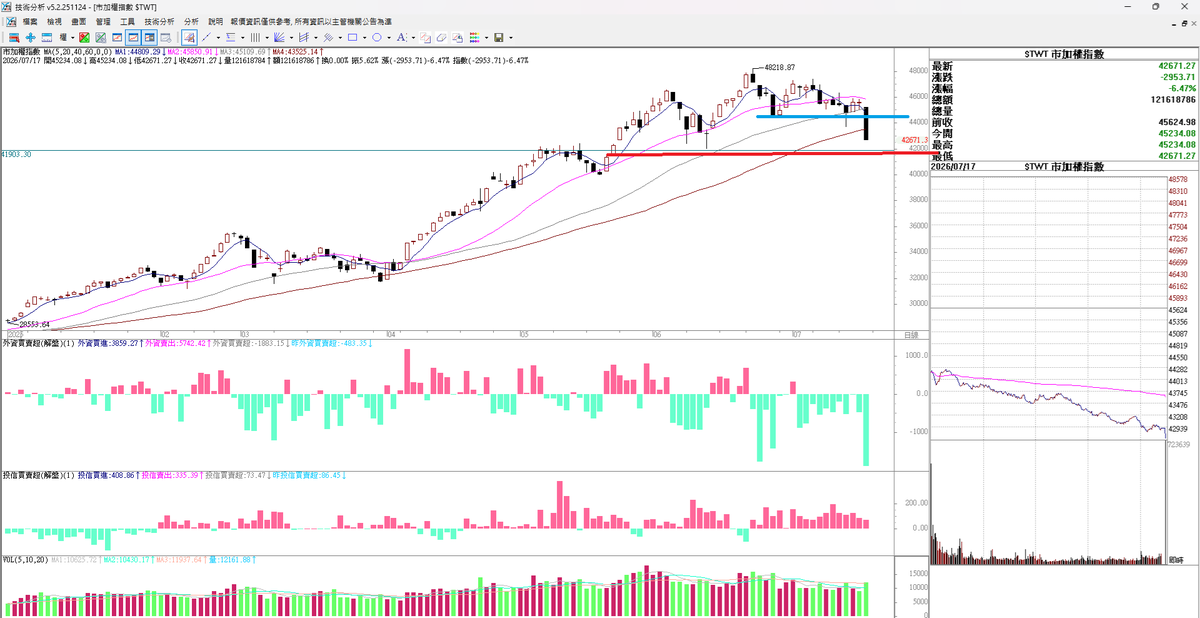Click the blue ruler scale toolbar icon
The height and width of the screenshot is (618, 1200).
47,37
